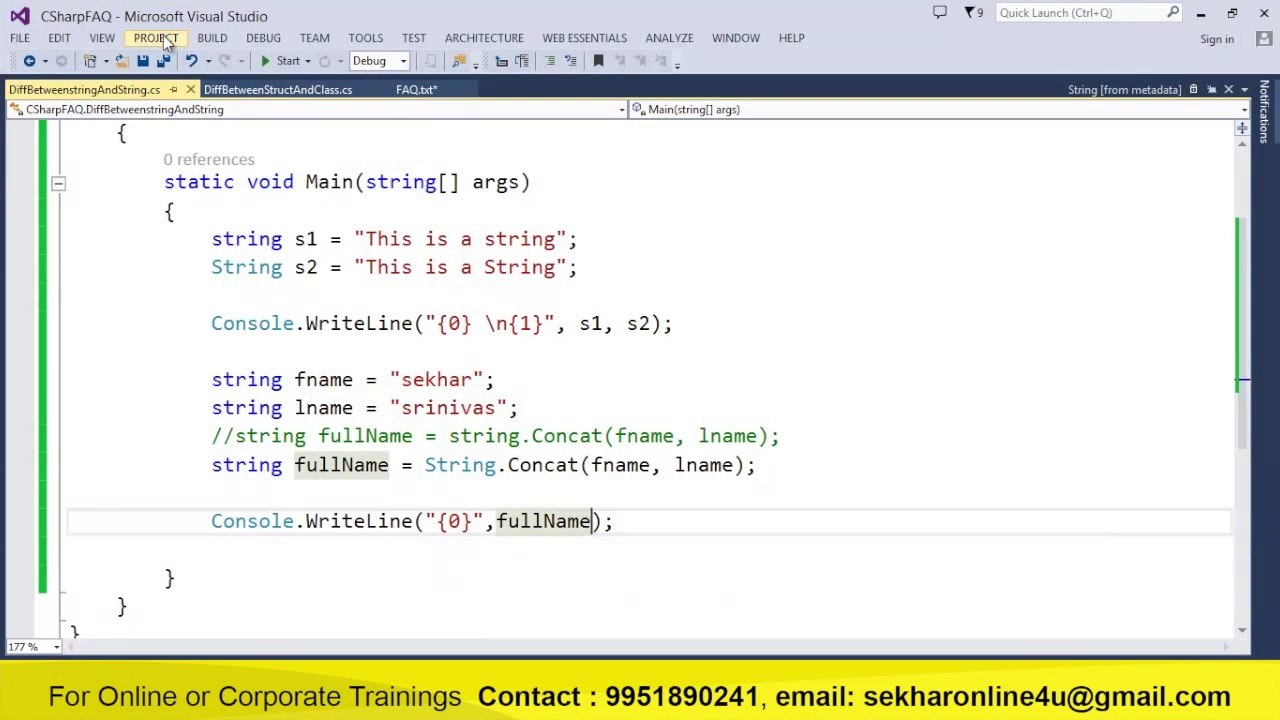
Task: Open the WINDOW menu
Action: 736,38
